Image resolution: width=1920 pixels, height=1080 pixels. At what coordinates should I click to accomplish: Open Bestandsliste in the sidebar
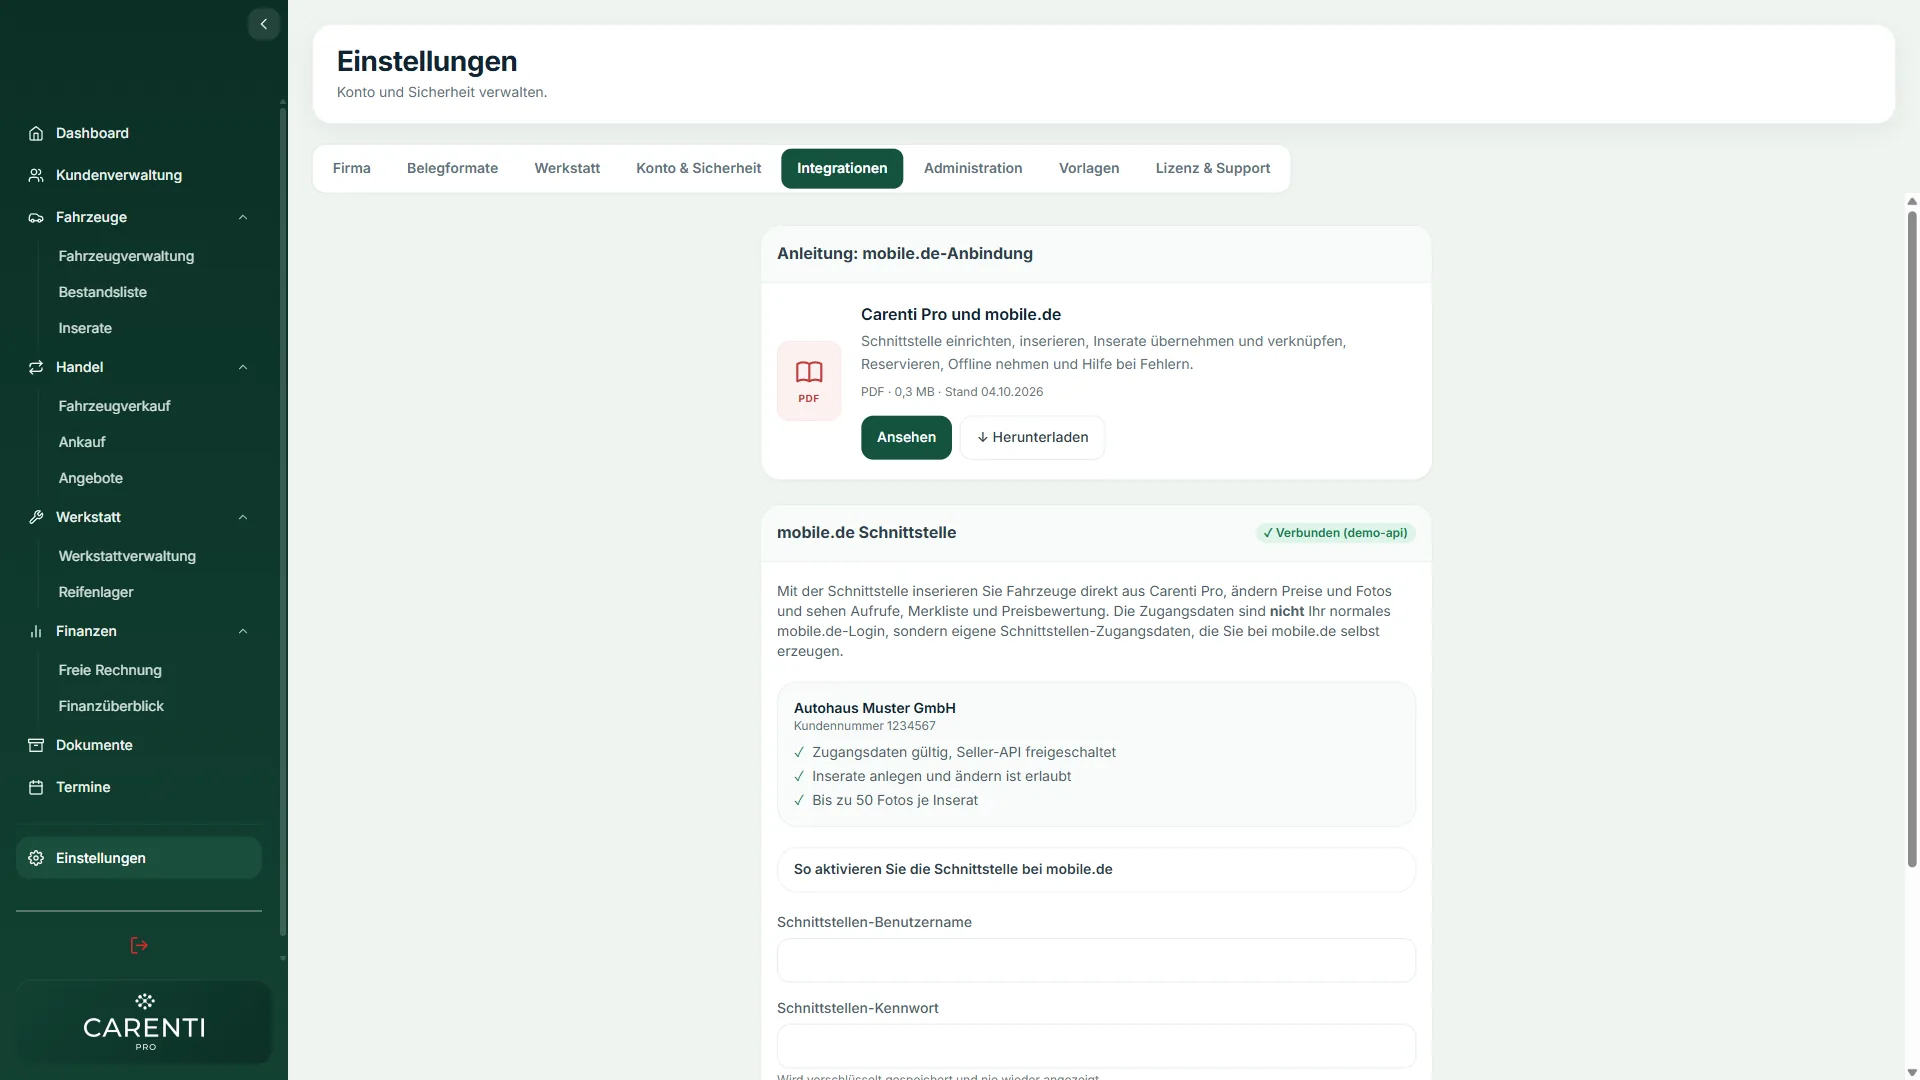(102, 292)
